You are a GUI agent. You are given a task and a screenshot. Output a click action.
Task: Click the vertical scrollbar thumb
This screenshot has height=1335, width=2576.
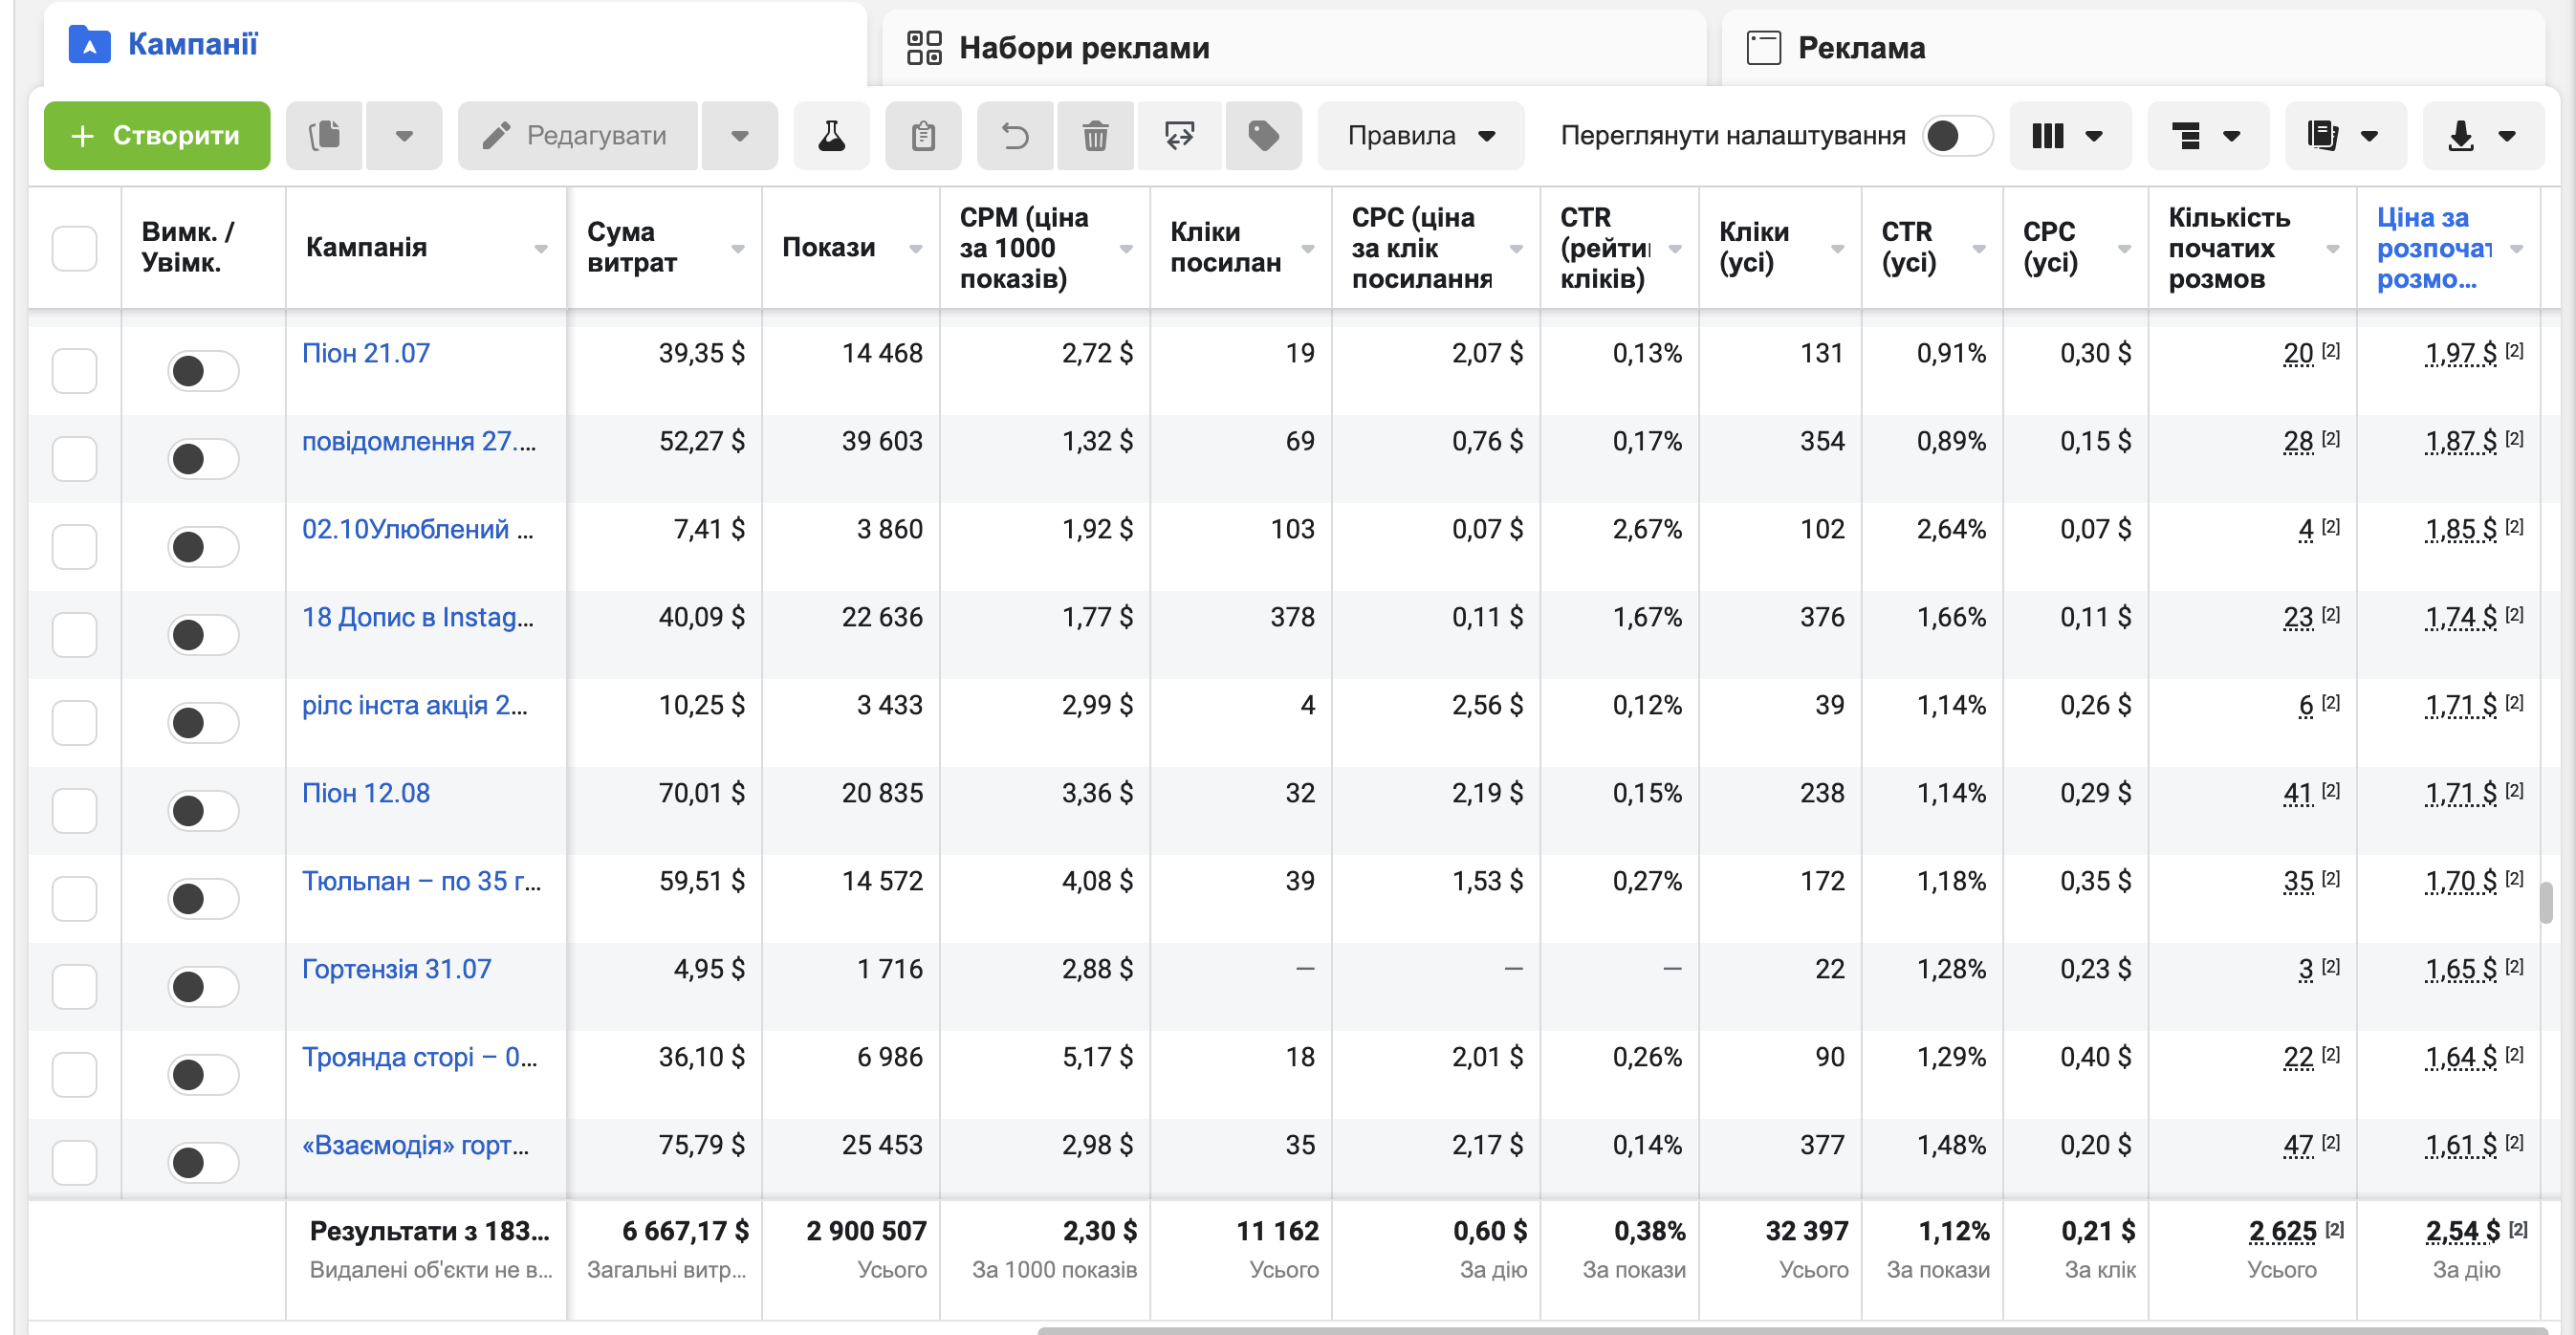tap(2545, 903)
